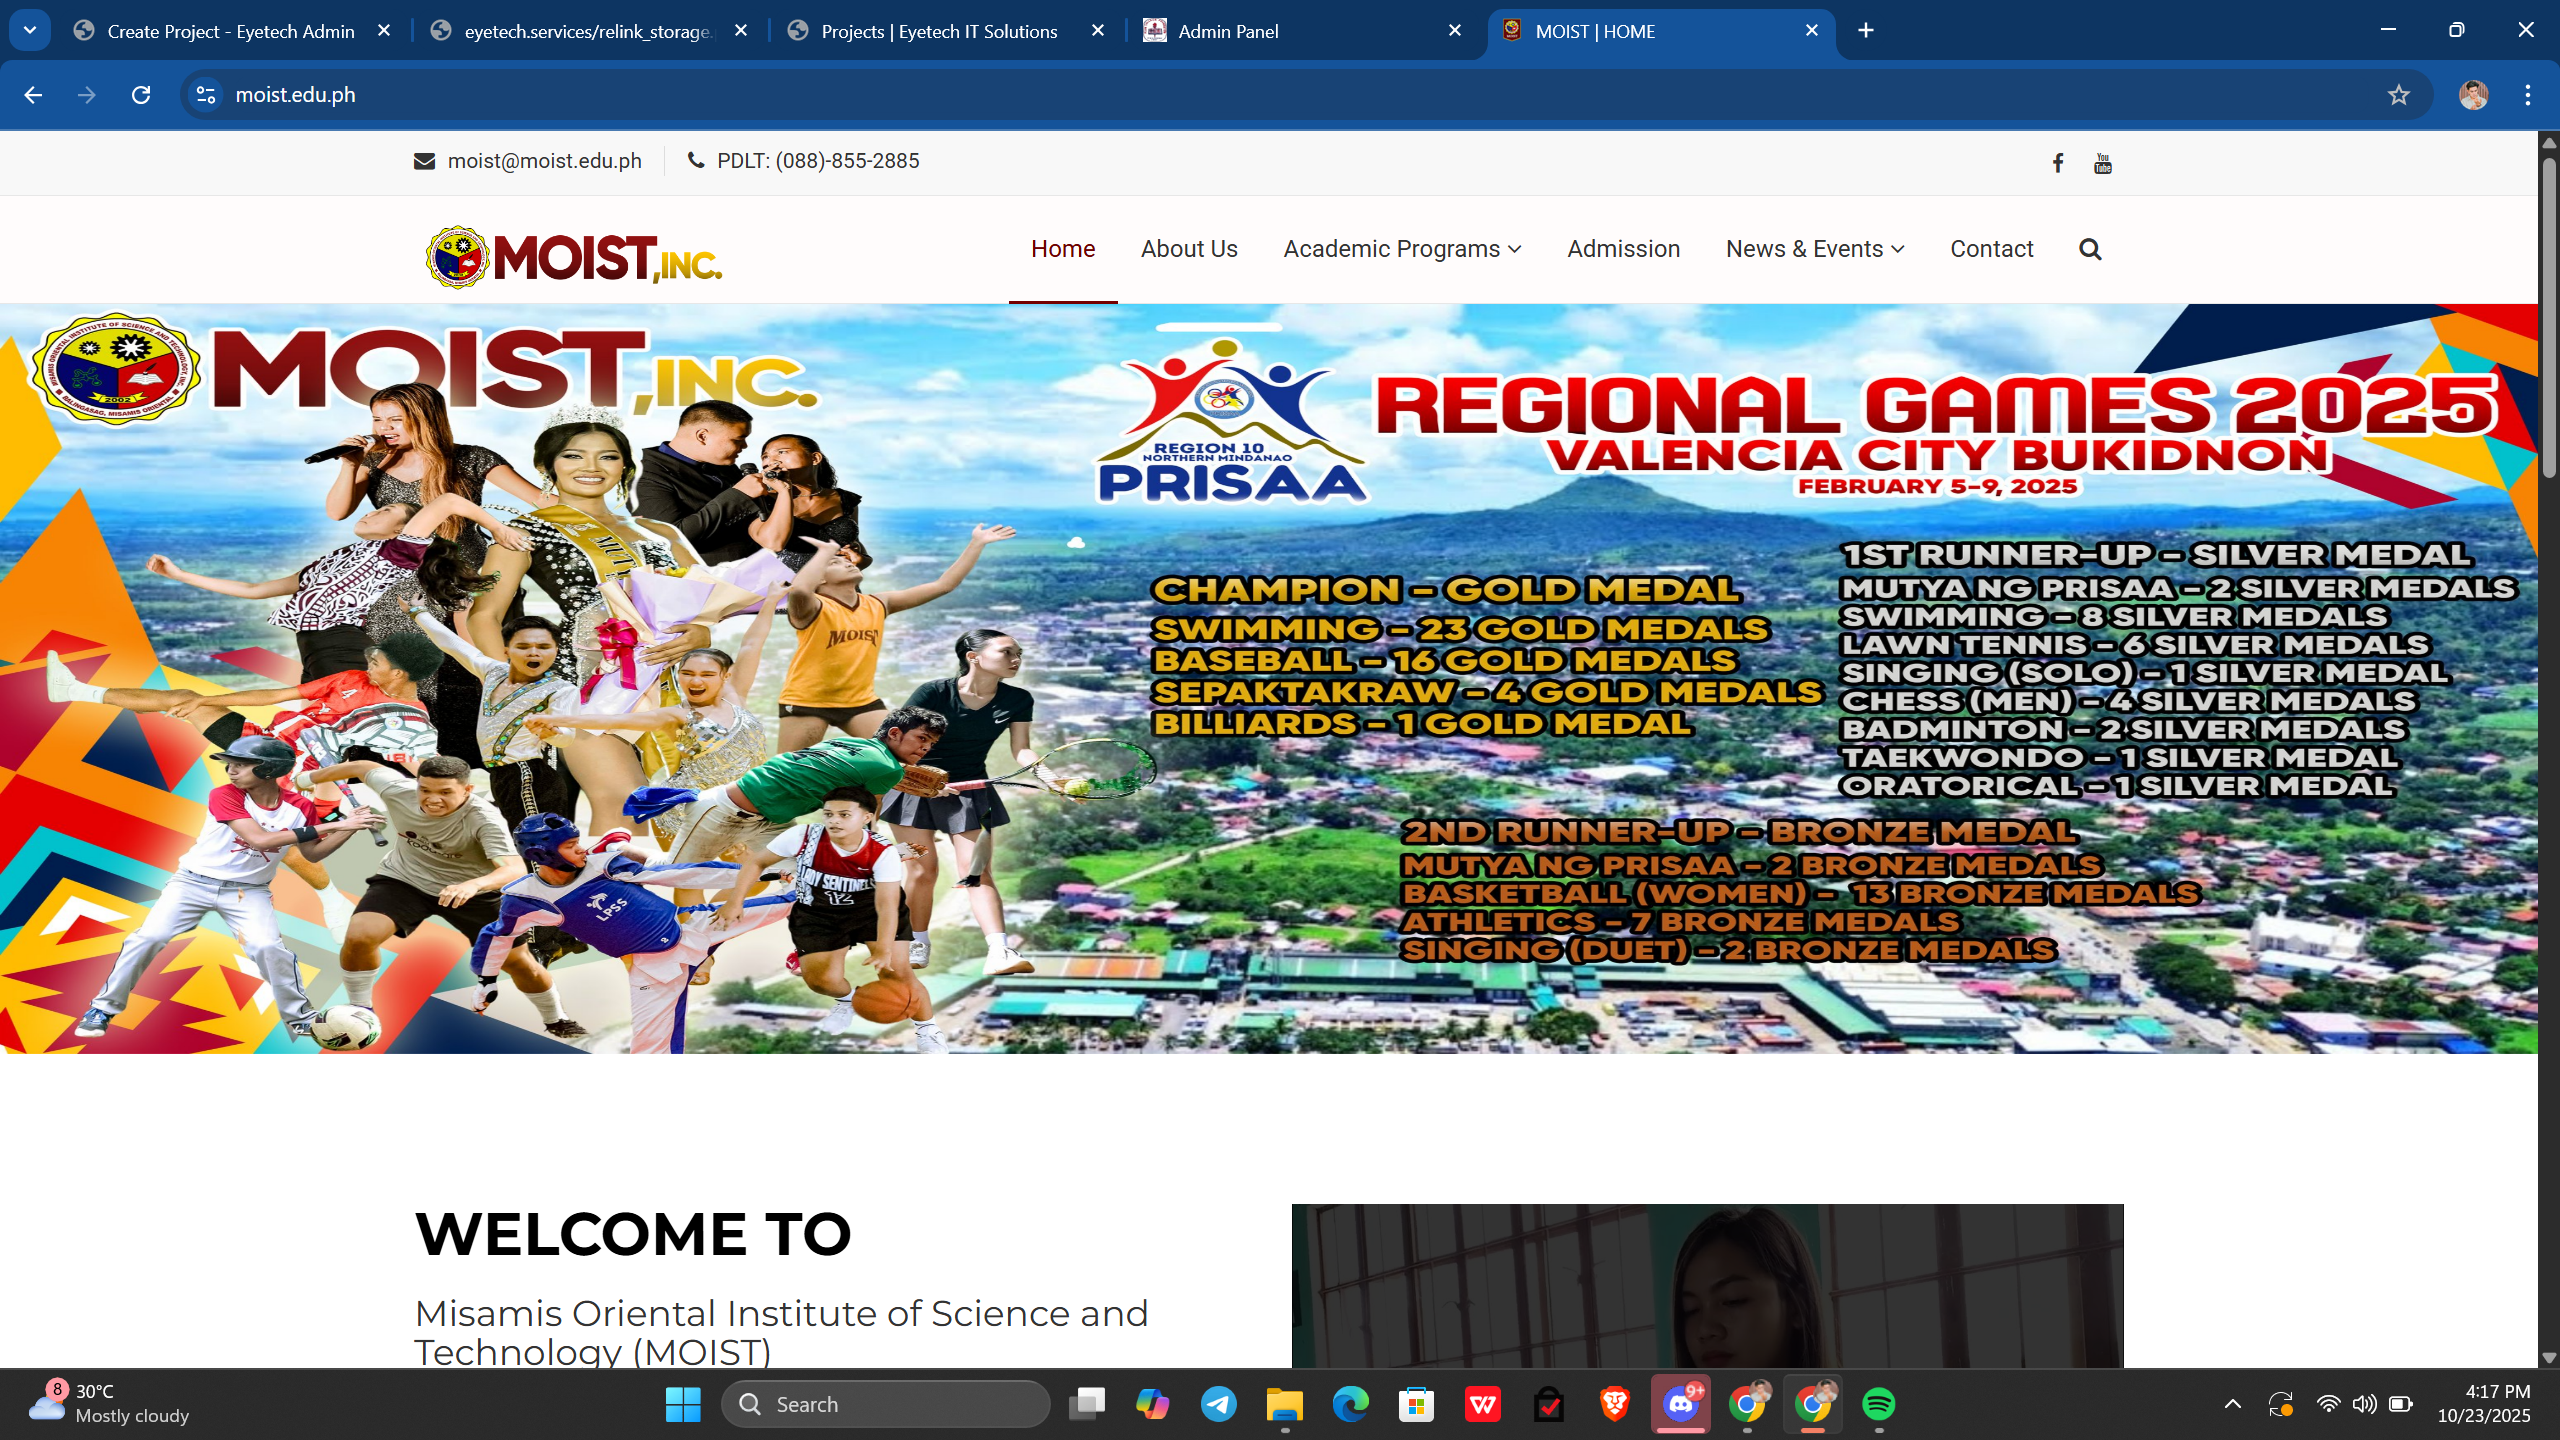
Task: Open the tab search dropdown arrow
Action: click(x=30, y=30)
